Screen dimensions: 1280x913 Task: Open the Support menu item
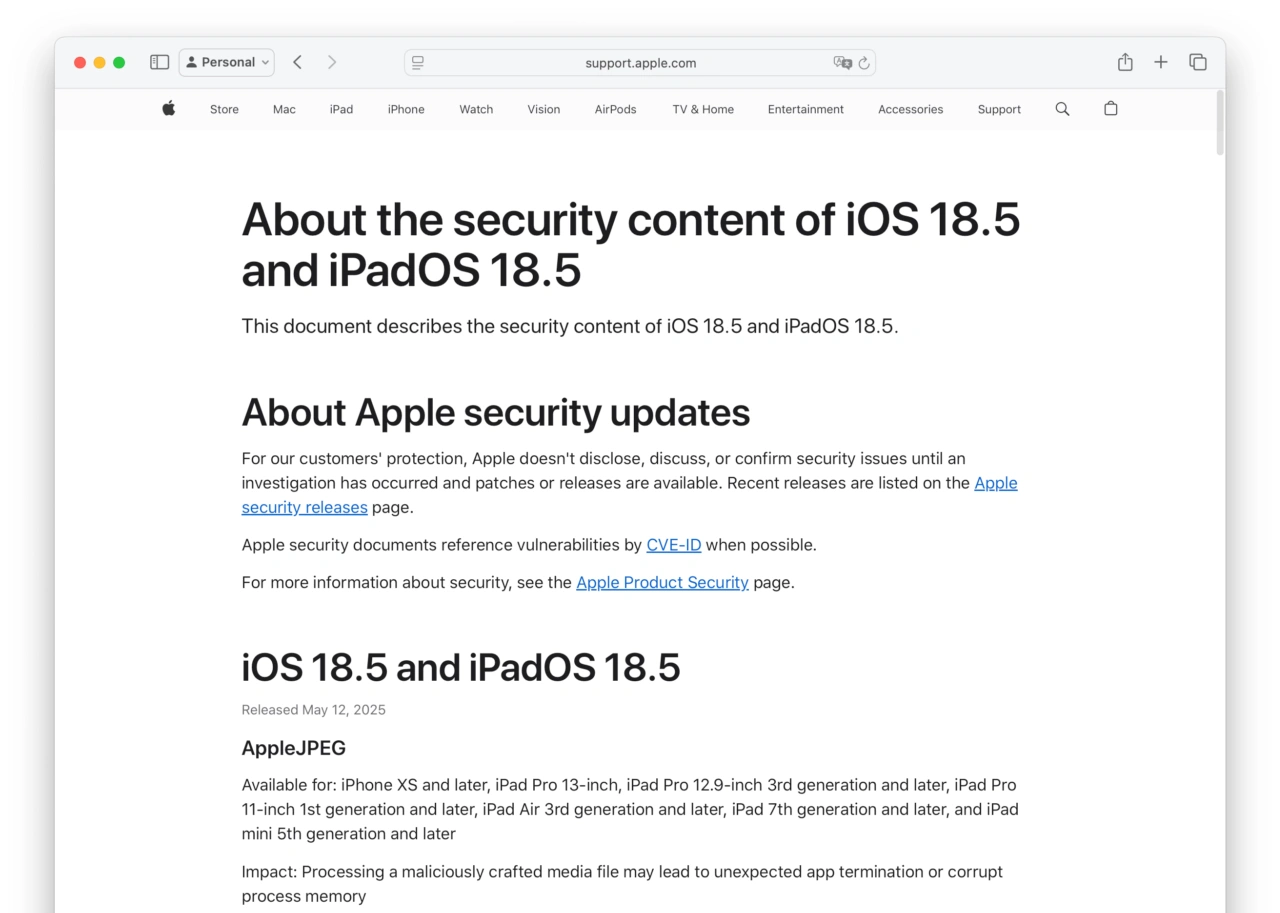998,110
